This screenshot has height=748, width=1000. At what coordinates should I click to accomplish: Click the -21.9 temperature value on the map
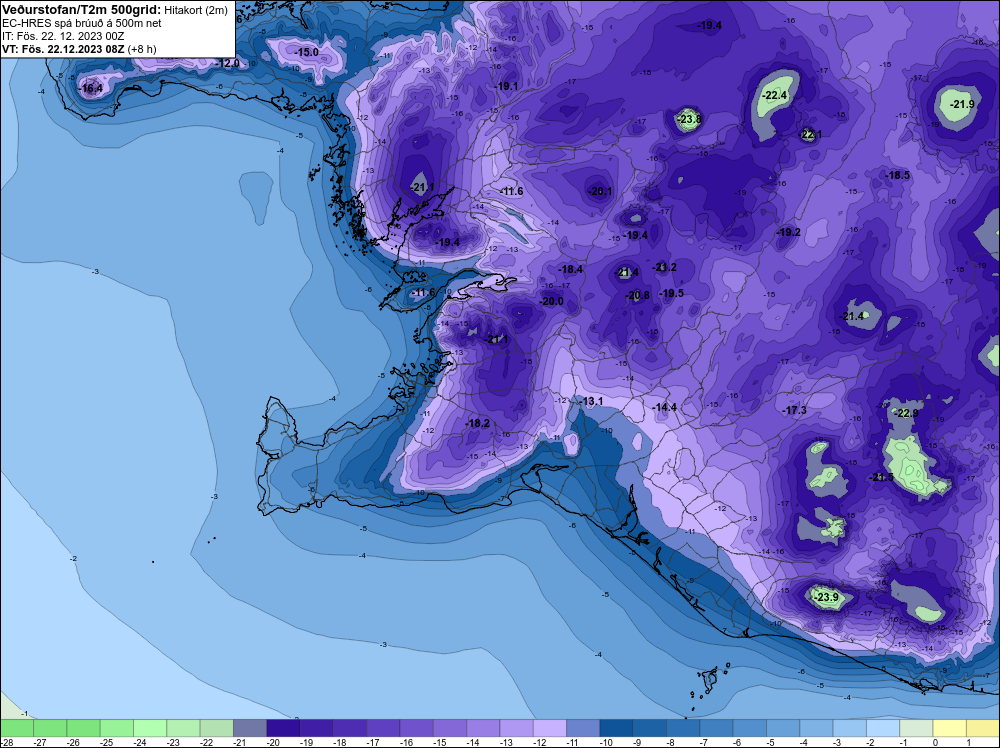[x=962, y=104]
